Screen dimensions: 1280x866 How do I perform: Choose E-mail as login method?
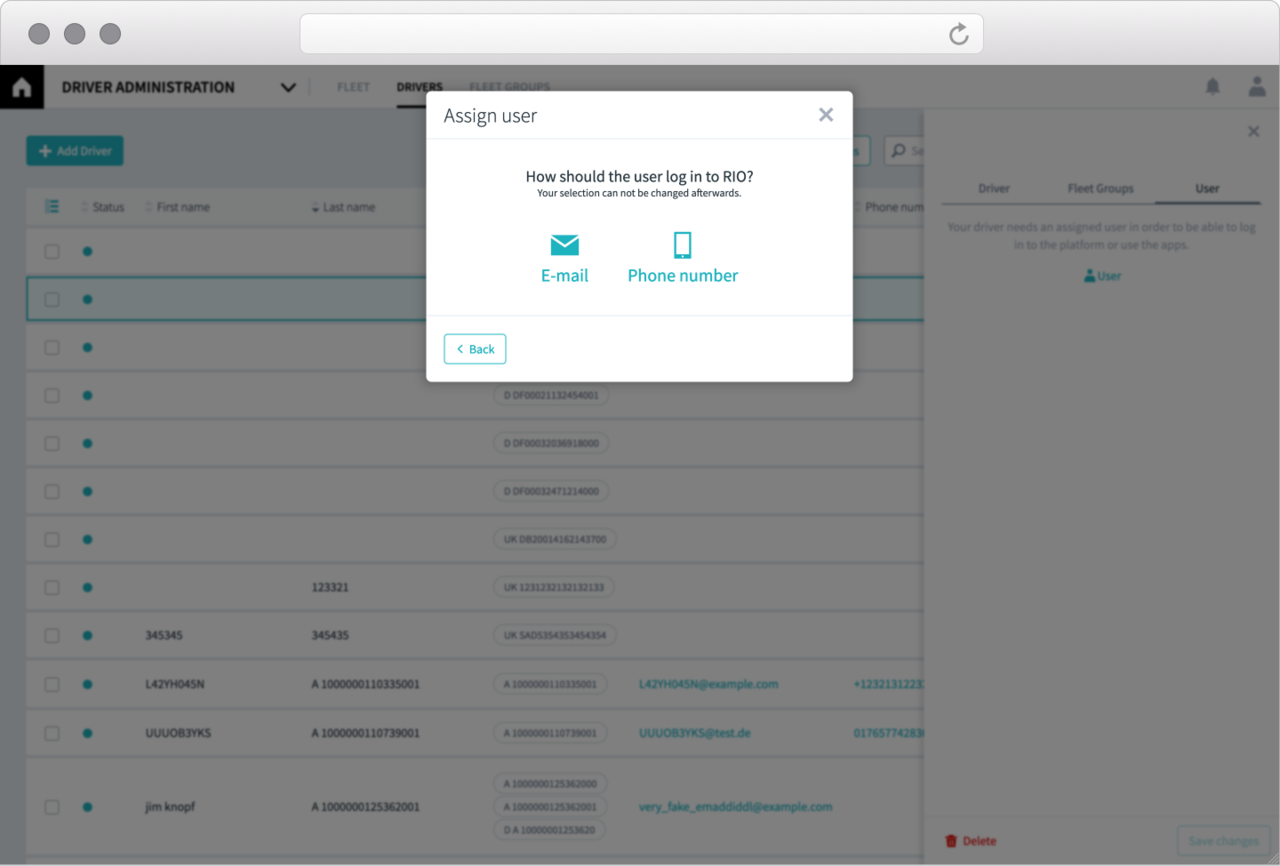coord(564,259)
